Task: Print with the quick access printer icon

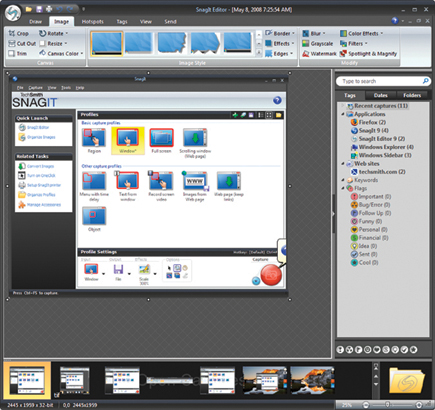Action: click(x=49, y=9)
